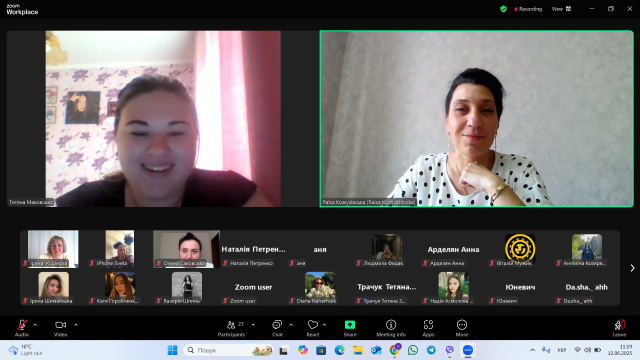Open the weather widget showing Light rain
This screenshot has width=640, height=360.
(x=25, y=350)
